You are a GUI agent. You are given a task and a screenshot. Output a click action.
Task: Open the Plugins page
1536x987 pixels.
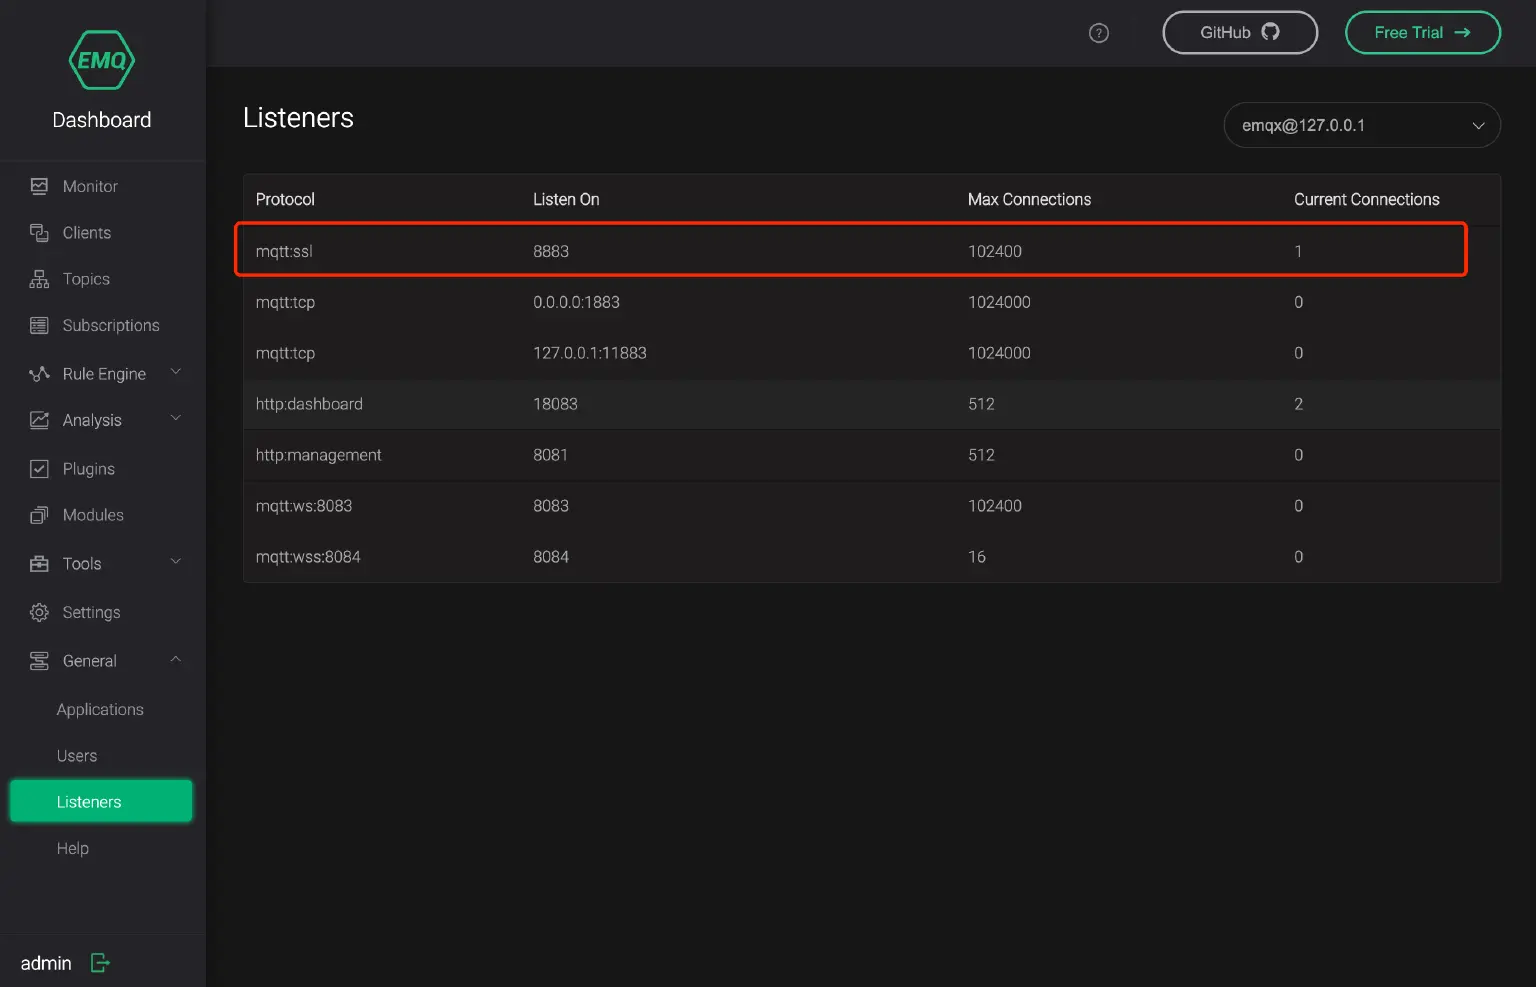pos(87,468)
